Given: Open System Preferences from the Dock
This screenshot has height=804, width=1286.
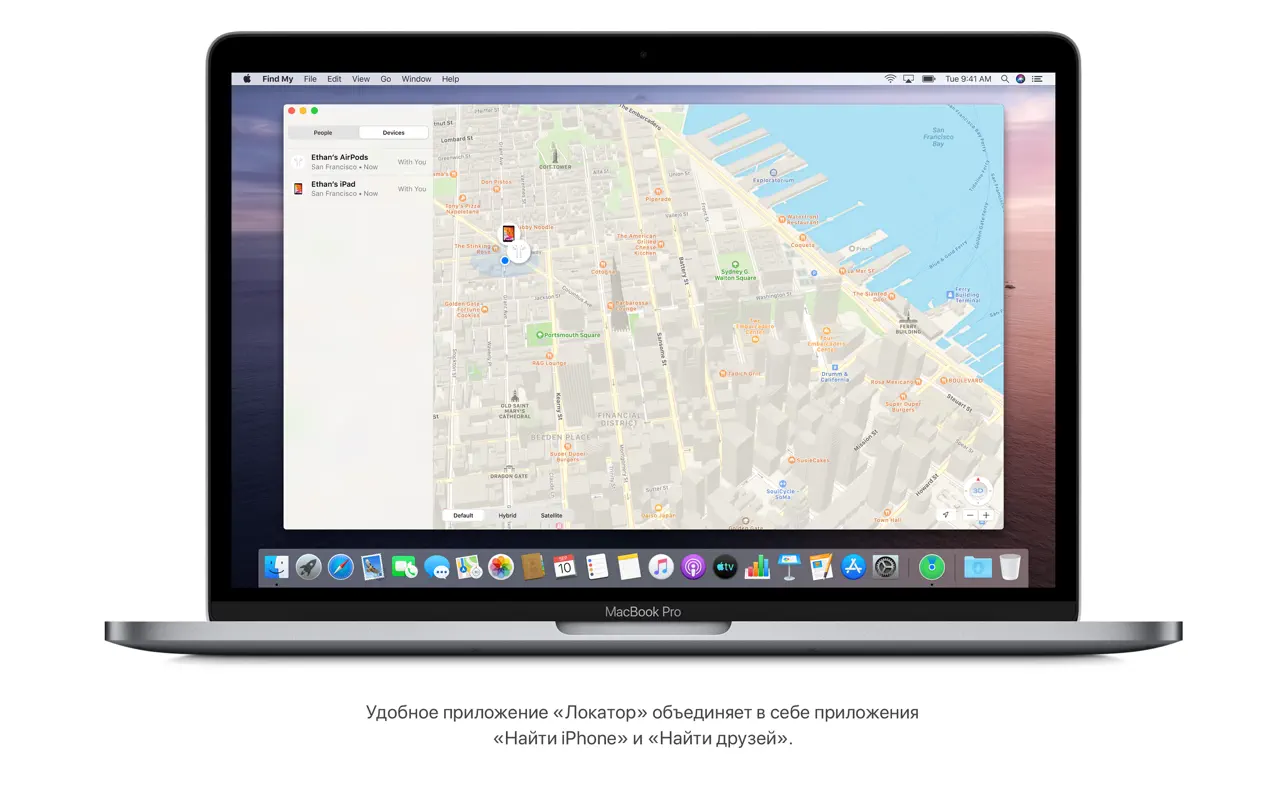Looking at the screenshot, I should point(885,568).
